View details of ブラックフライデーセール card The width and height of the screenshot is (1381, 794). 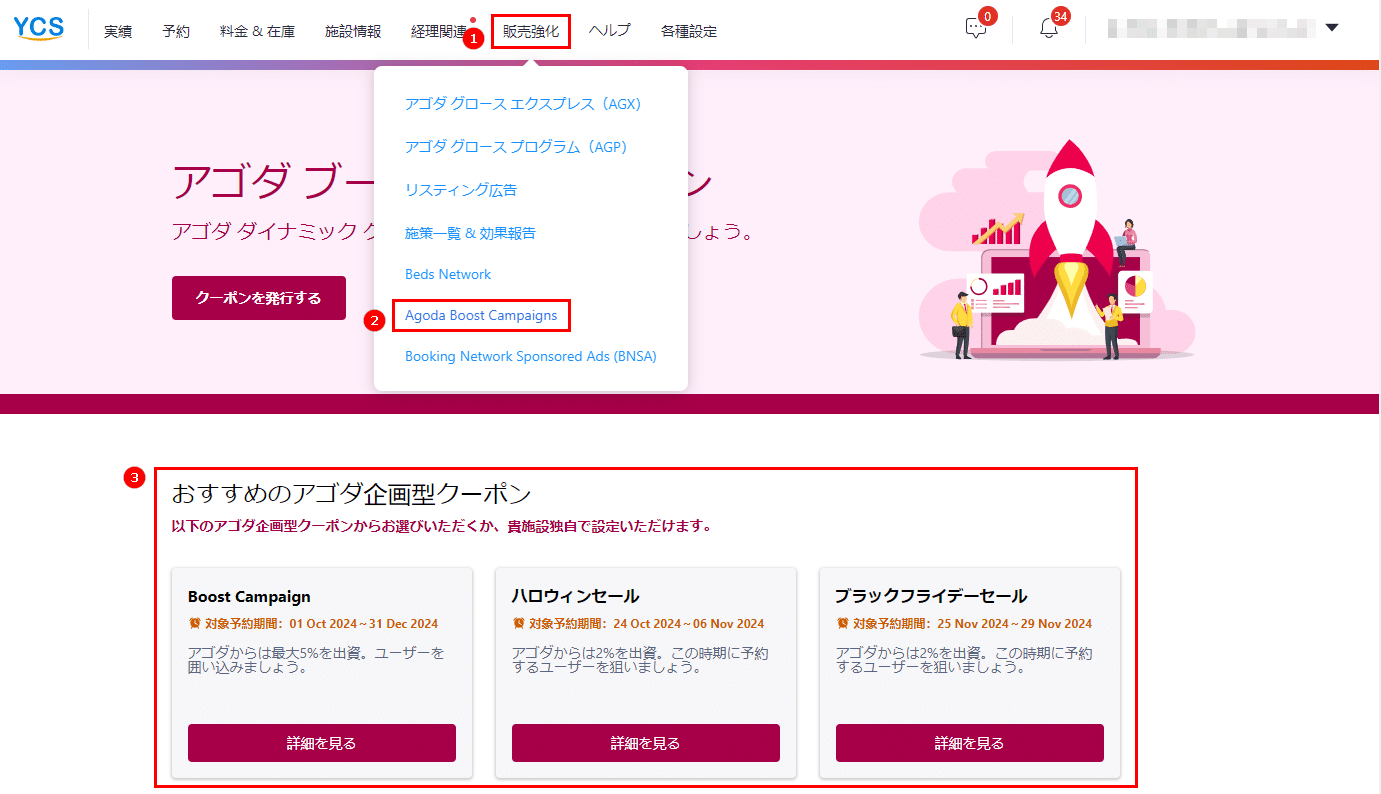coord(970,743)
